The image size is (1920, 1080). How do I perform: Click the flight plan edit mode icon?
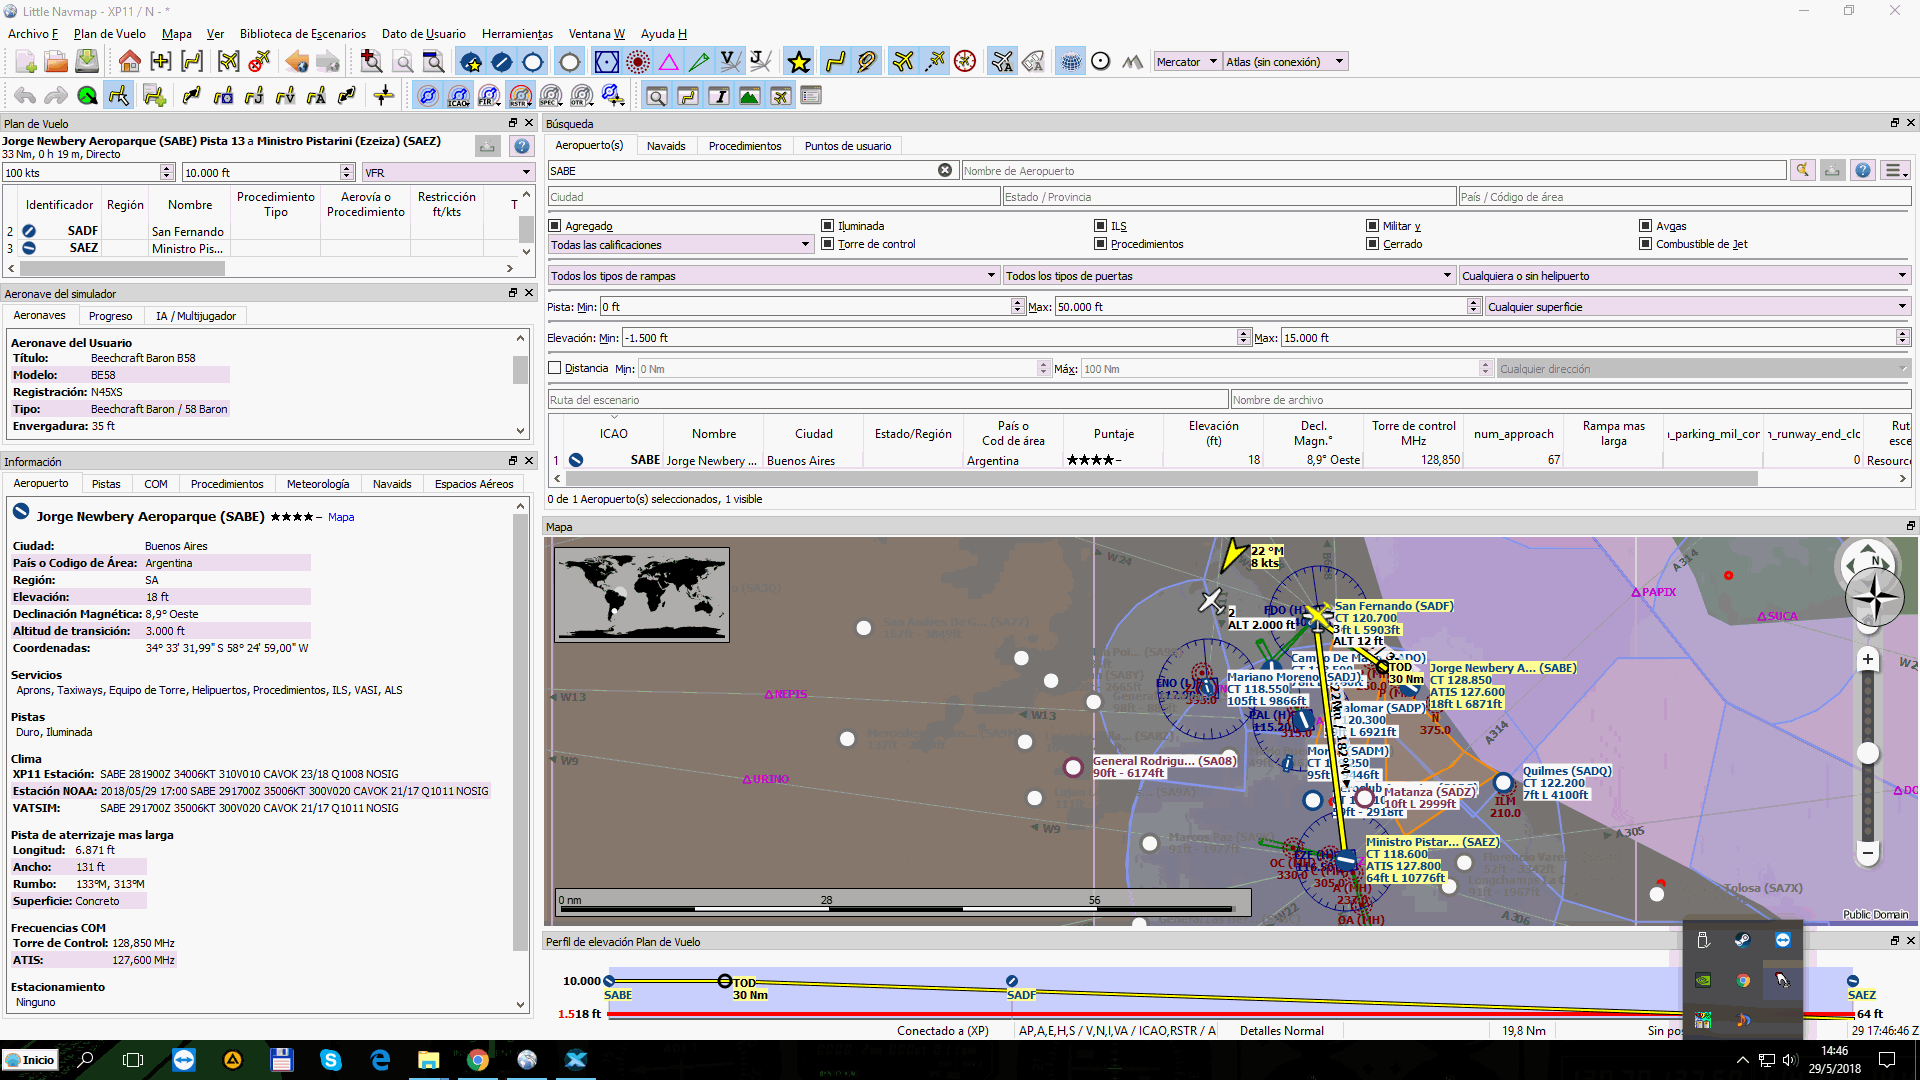pos(119,96)
